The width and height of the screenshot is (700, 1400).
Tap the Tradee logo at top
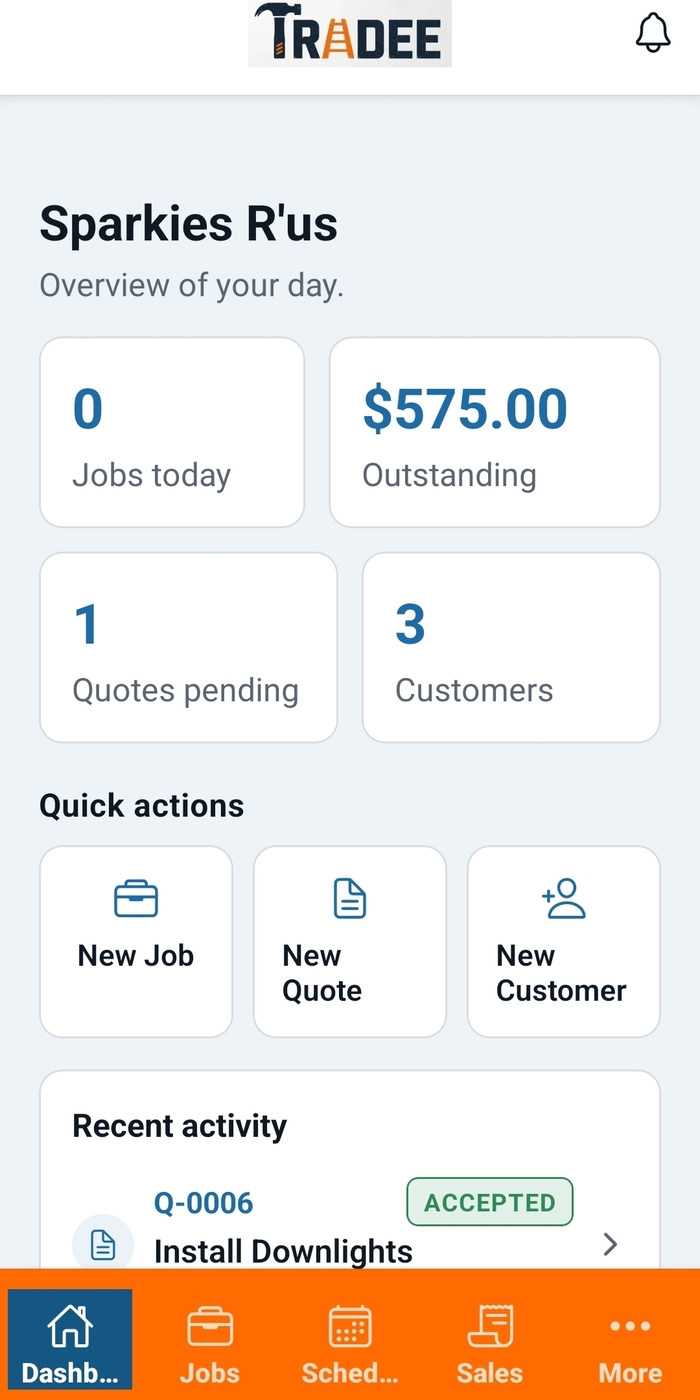tap(350, 34)
